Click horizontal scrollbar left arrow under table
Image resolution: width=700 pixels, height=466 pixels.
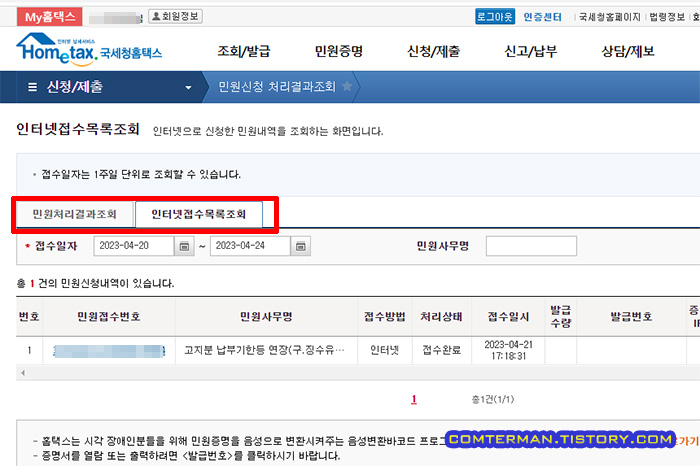tap(23, 373)
